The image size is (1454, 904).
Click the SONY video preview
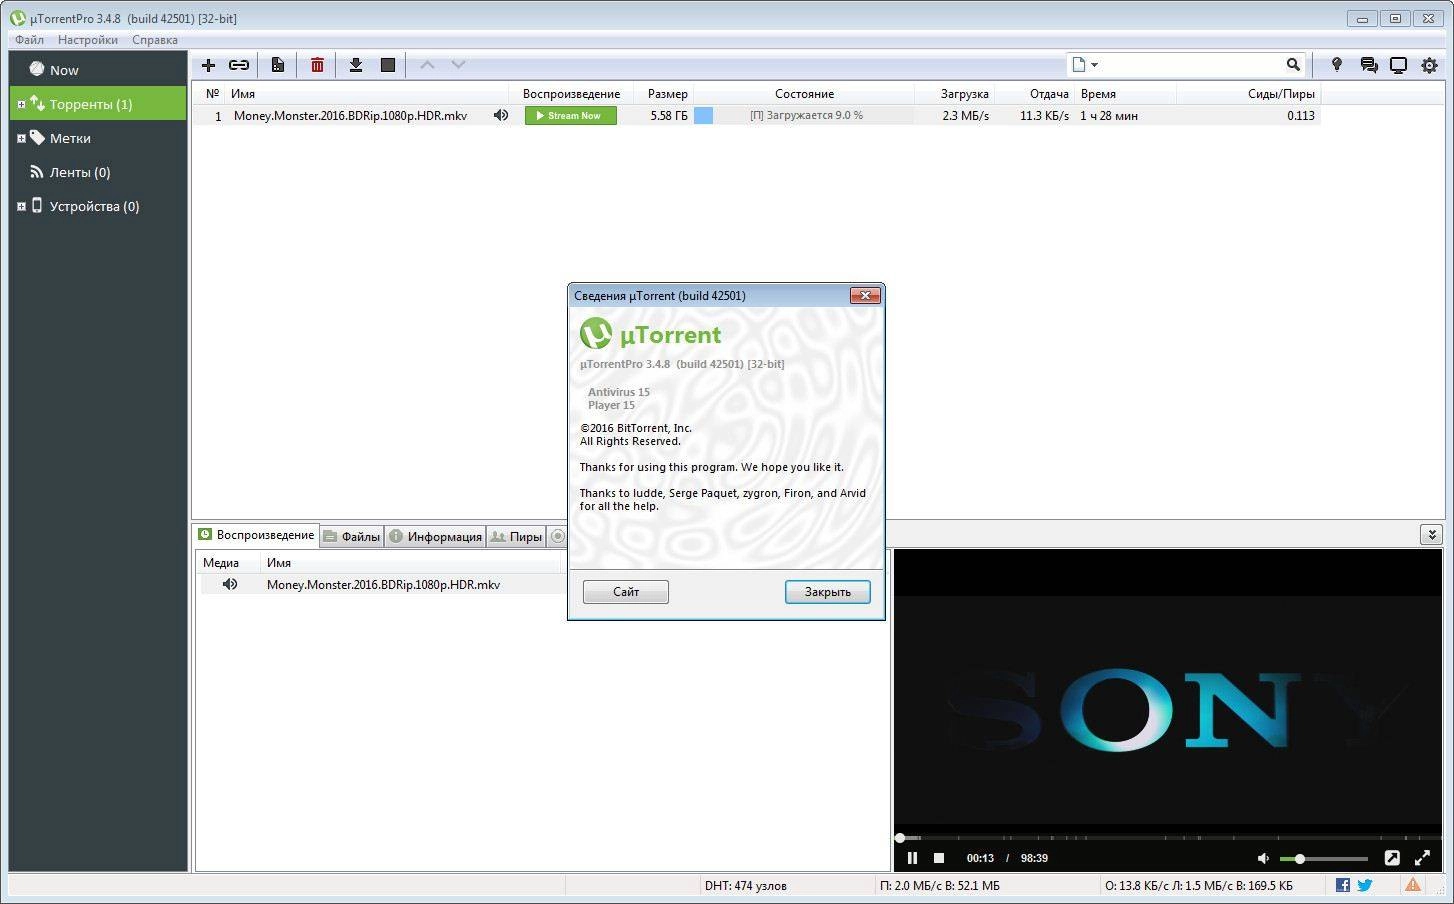pyautogui.click(x=1167, y=710)
